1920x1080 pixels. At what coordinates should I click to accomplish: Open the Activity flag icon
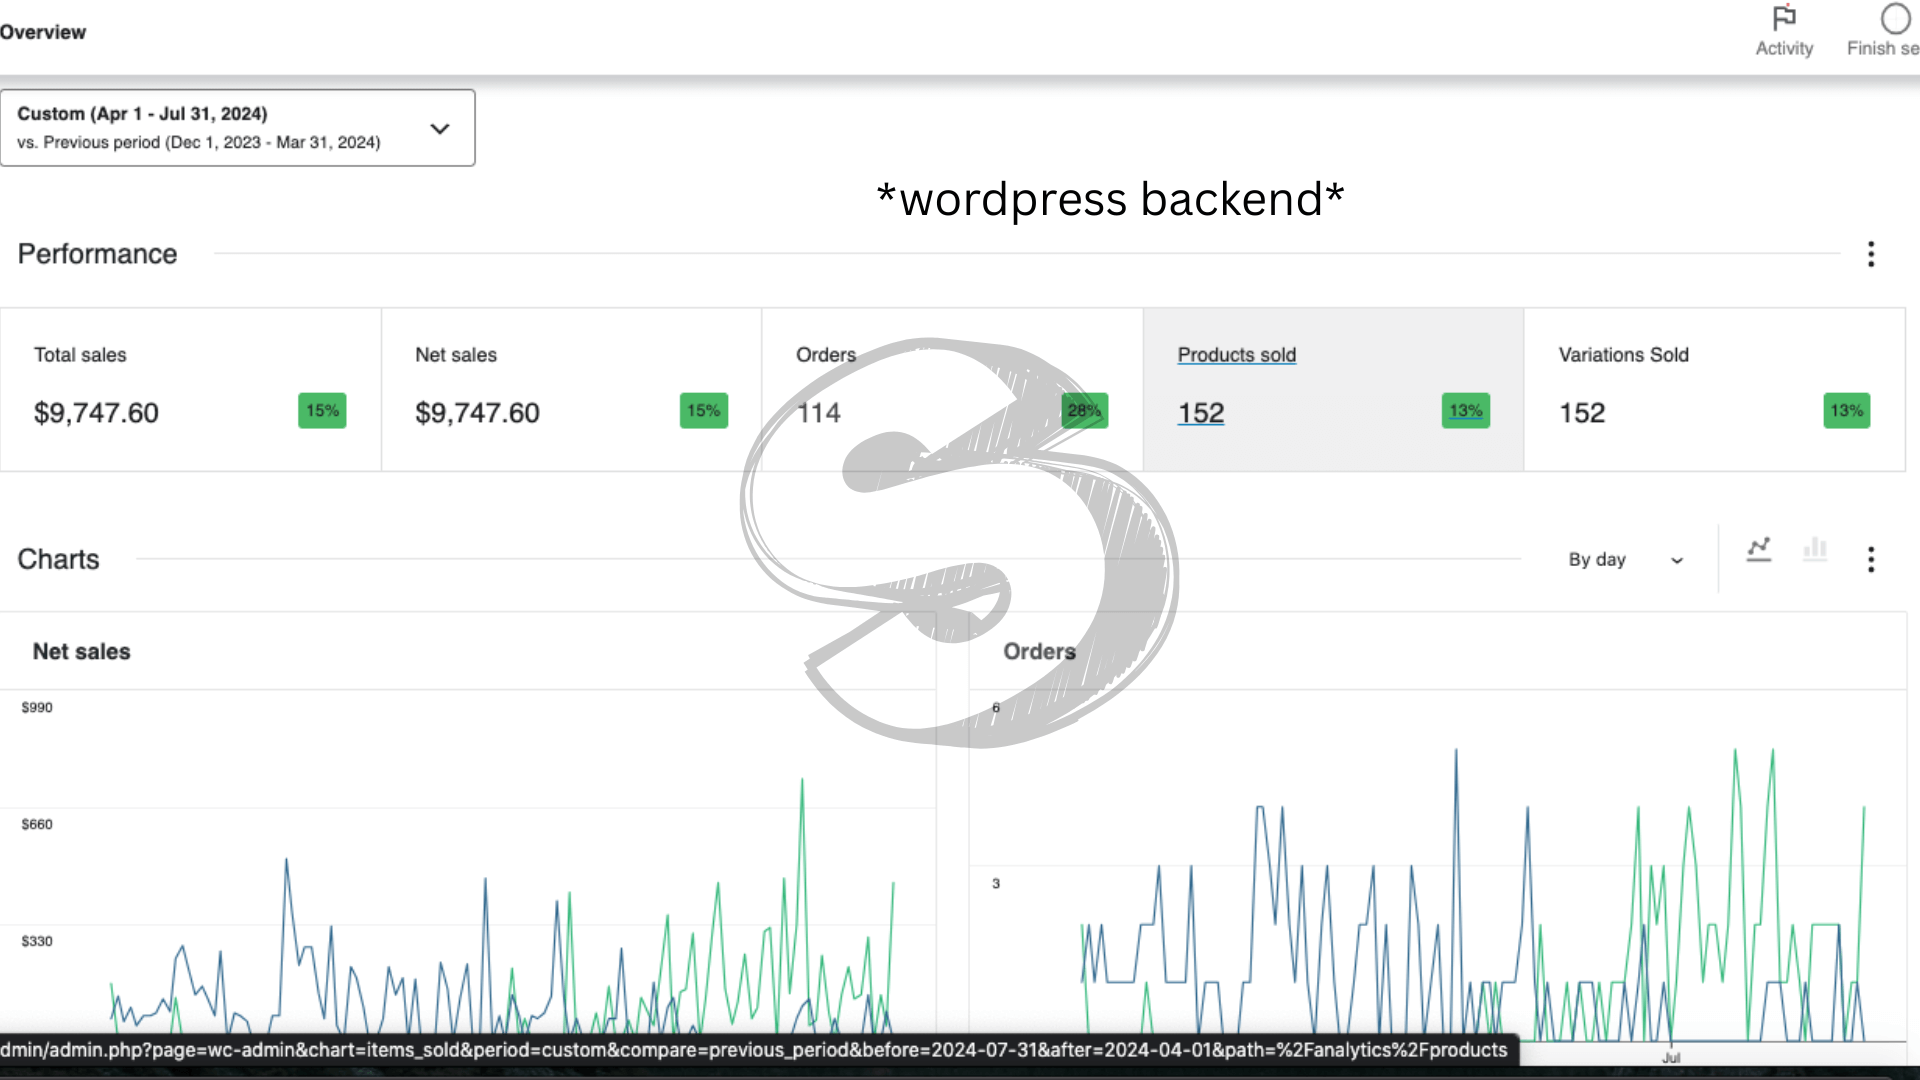[1784, 19]
